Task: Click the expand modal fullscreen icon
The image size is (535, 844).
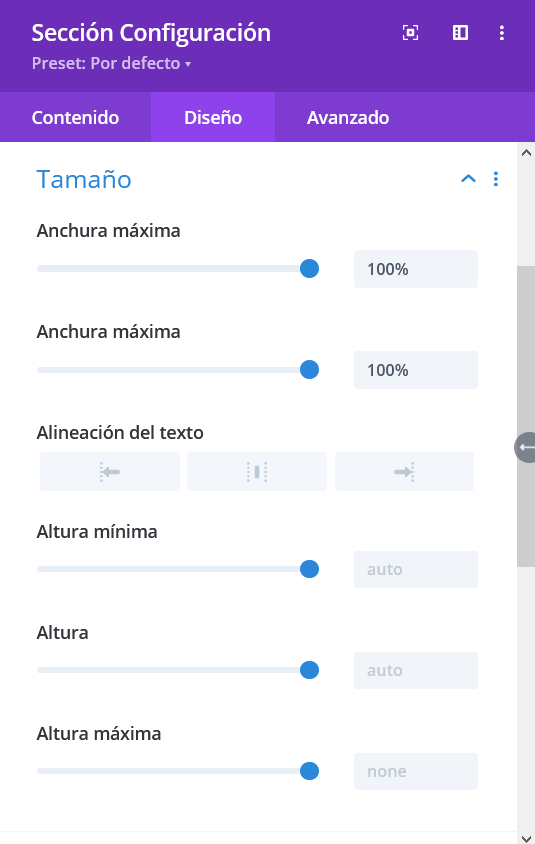Action: (x=410, y=33)
